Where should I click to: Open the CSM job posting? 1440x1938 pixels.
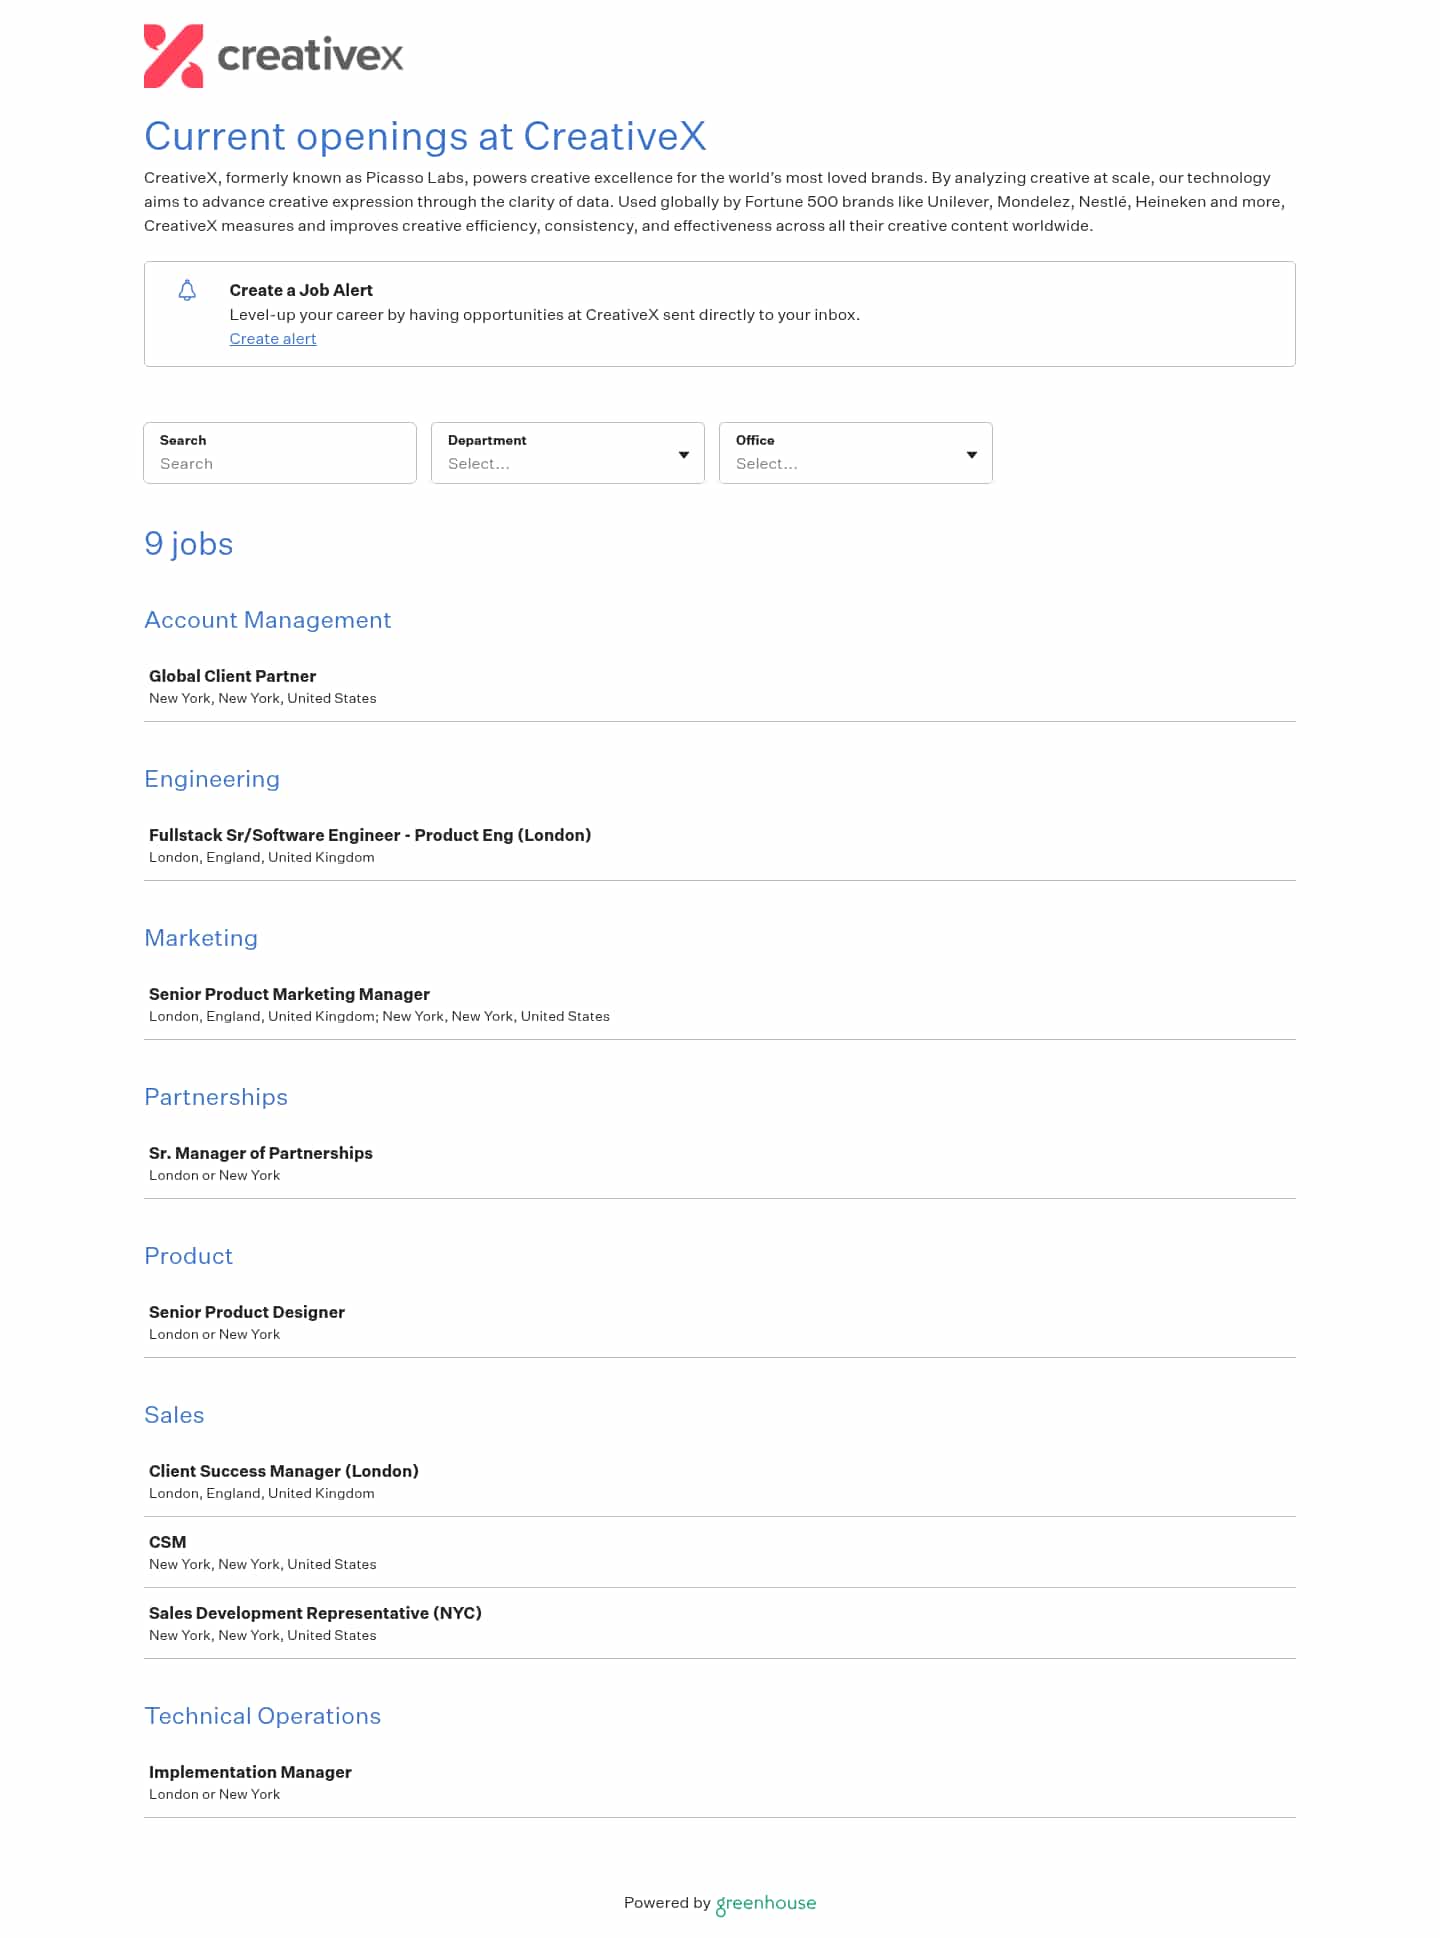click(167, 1543)
